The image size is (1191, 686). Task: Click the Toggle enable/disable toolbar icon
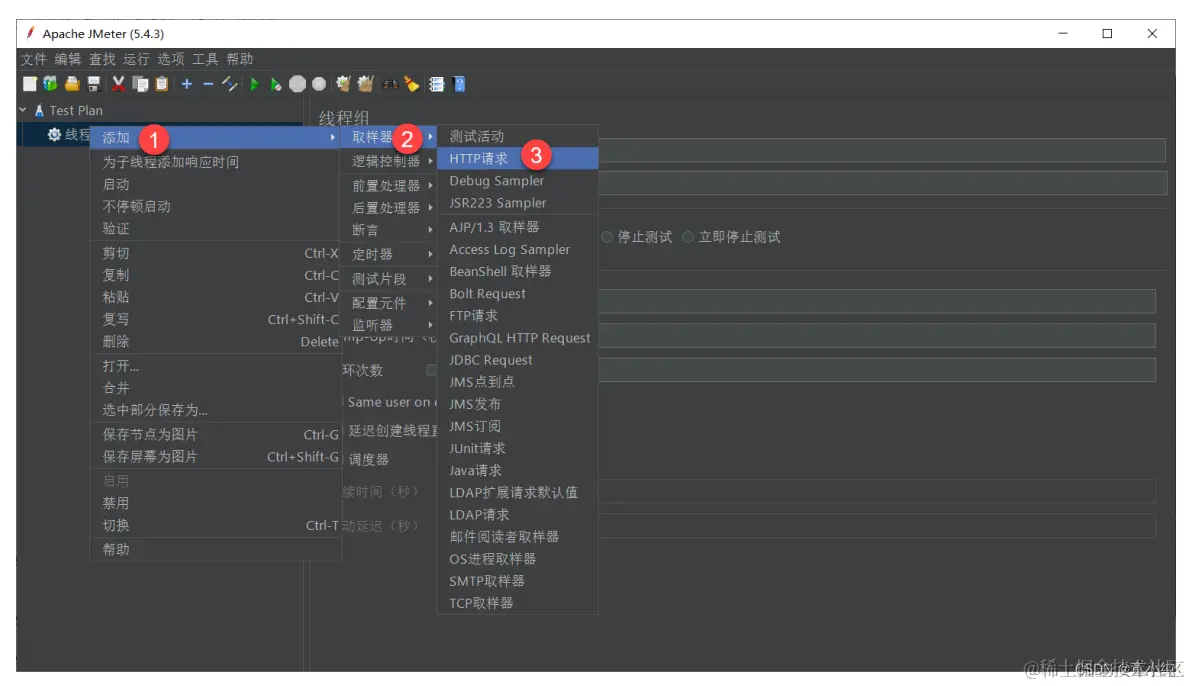pos(229,84)
